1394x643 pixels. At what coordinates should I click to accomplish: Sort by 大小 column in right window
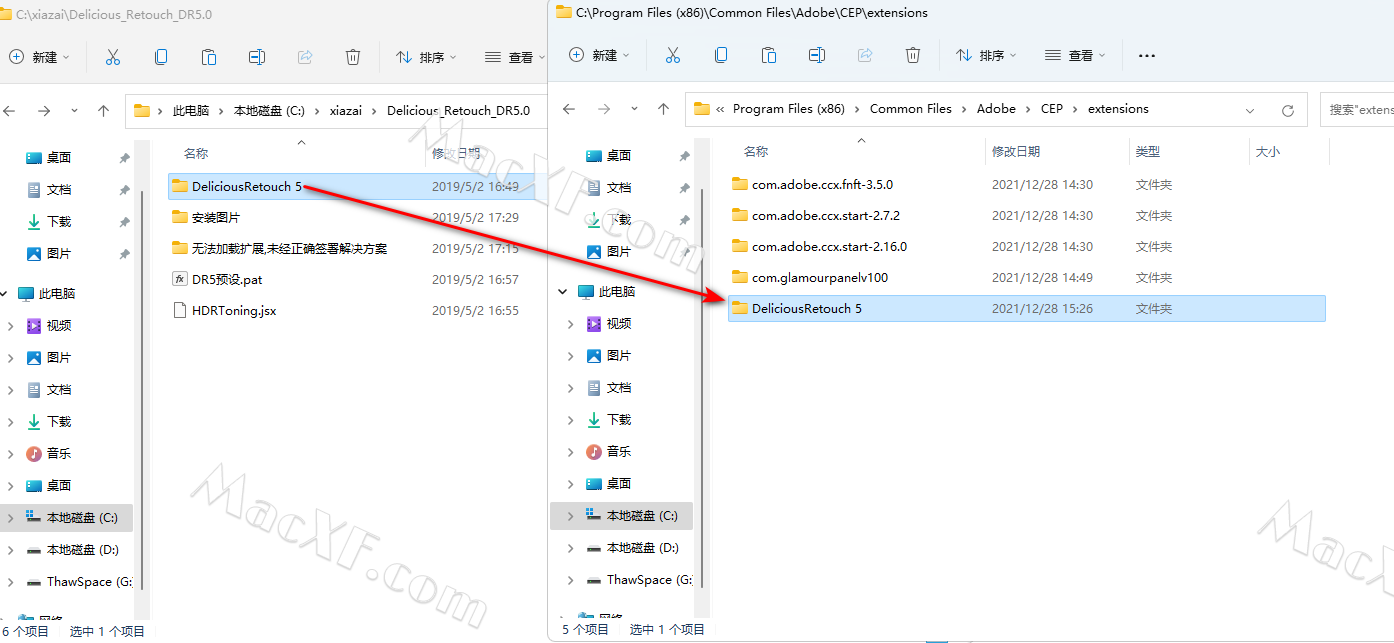1267,151
